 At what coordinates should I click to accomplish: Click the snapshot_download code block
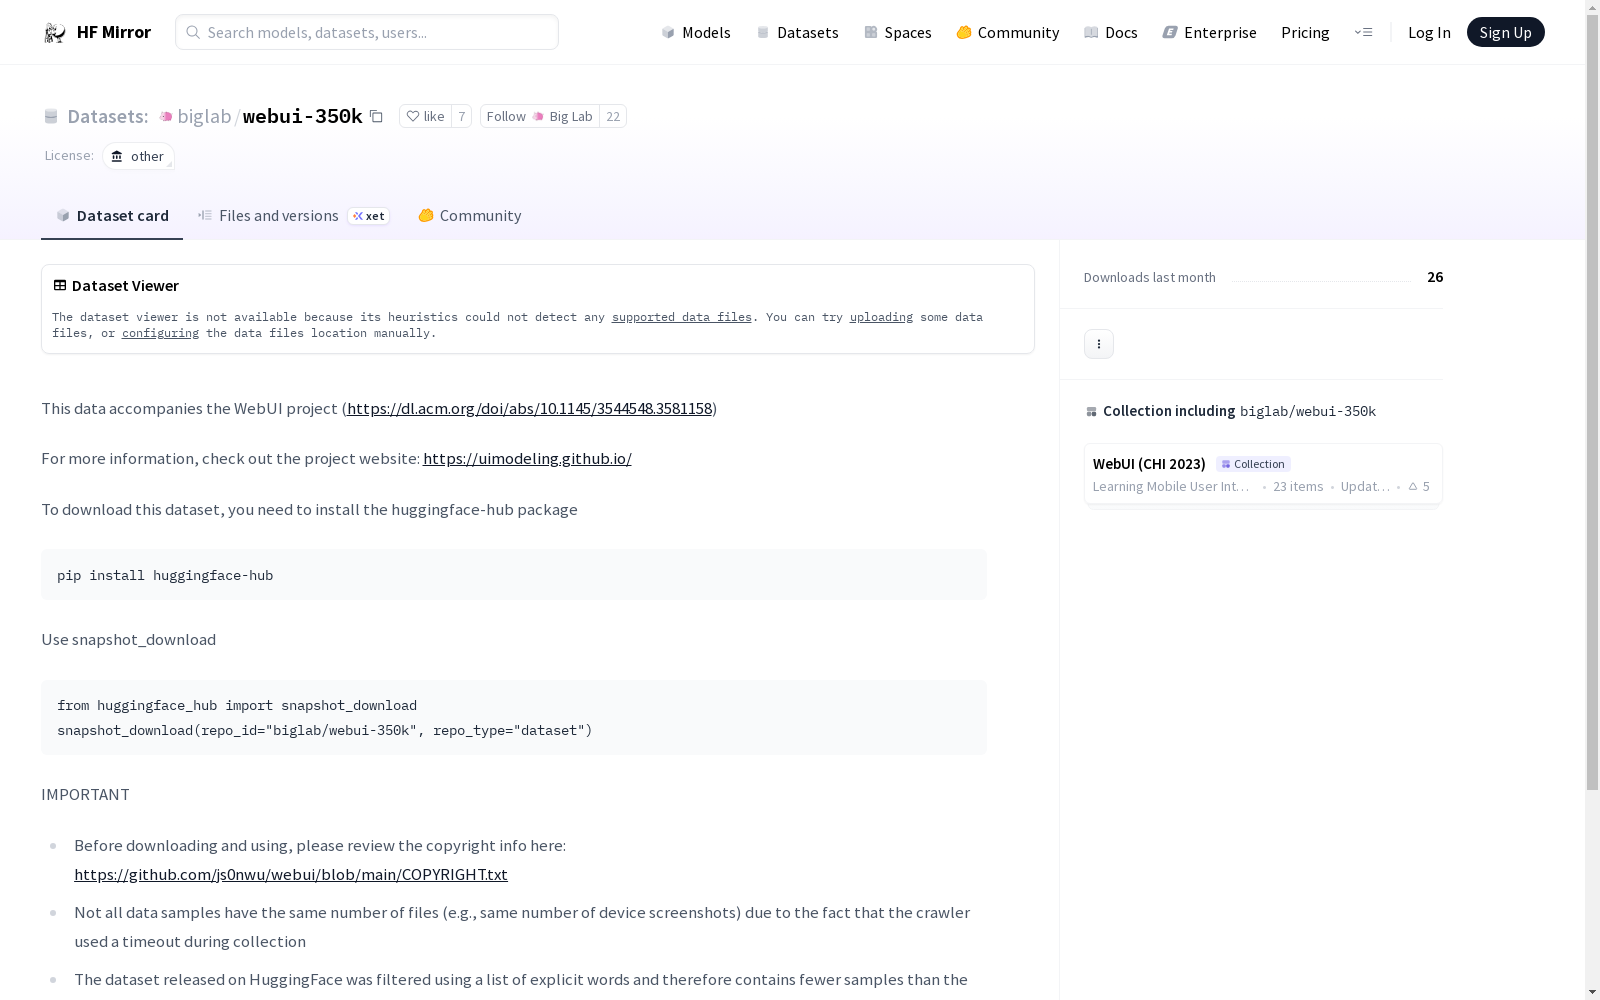(514, 718)
